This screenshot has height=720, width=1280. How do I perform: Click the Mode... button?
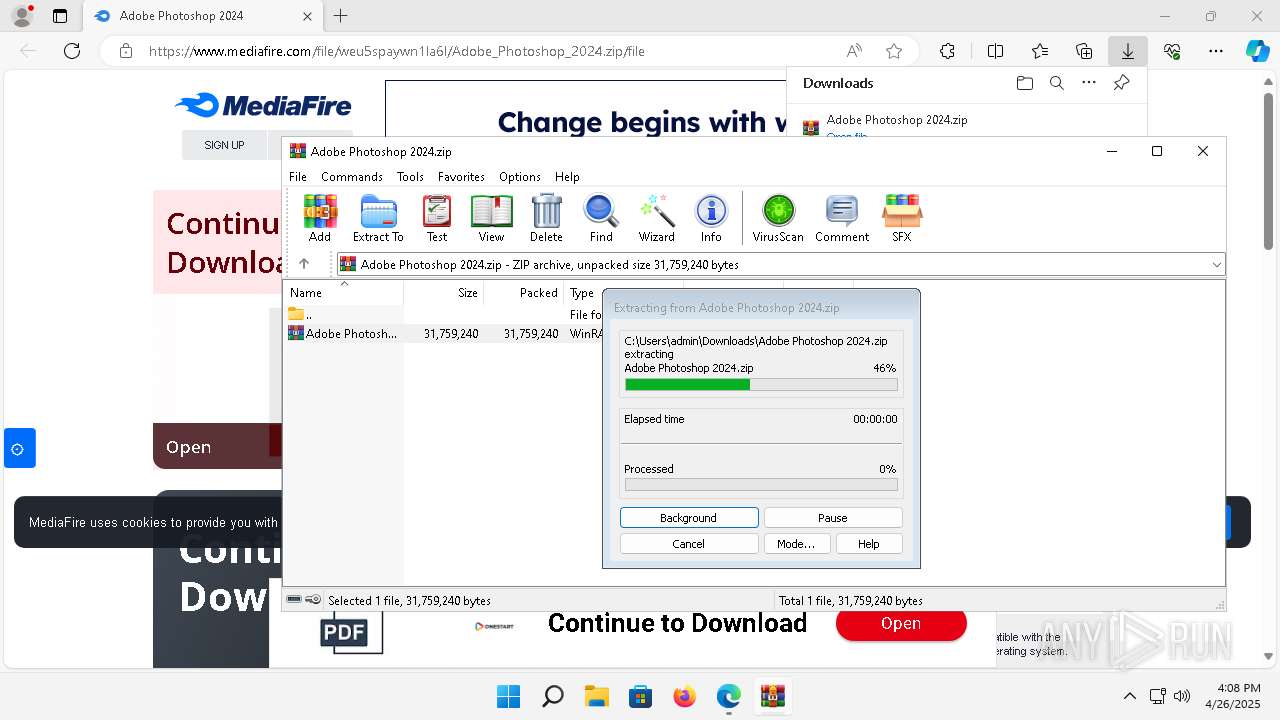(796, 544)
